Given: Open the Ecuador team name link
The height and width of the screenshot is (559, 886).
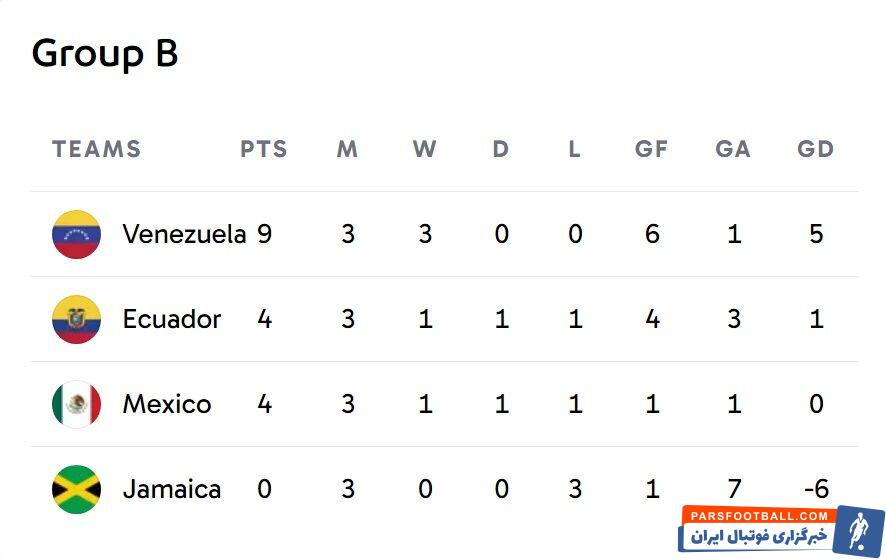Looking at the screenshot, I should [x=172, y=320].
